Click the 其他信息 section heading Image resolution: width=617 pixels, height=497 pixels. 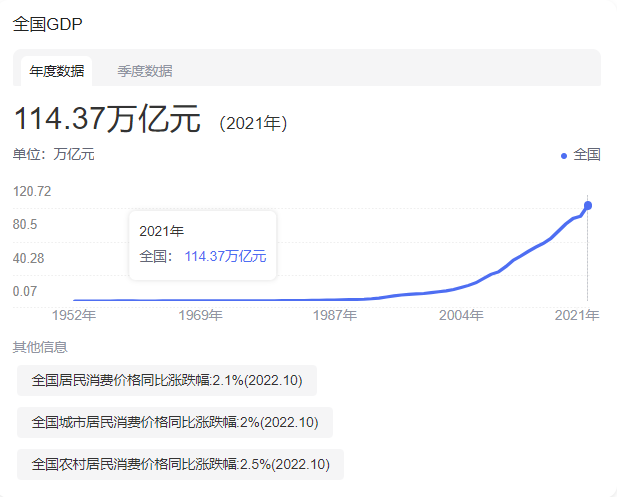[40, 347]
